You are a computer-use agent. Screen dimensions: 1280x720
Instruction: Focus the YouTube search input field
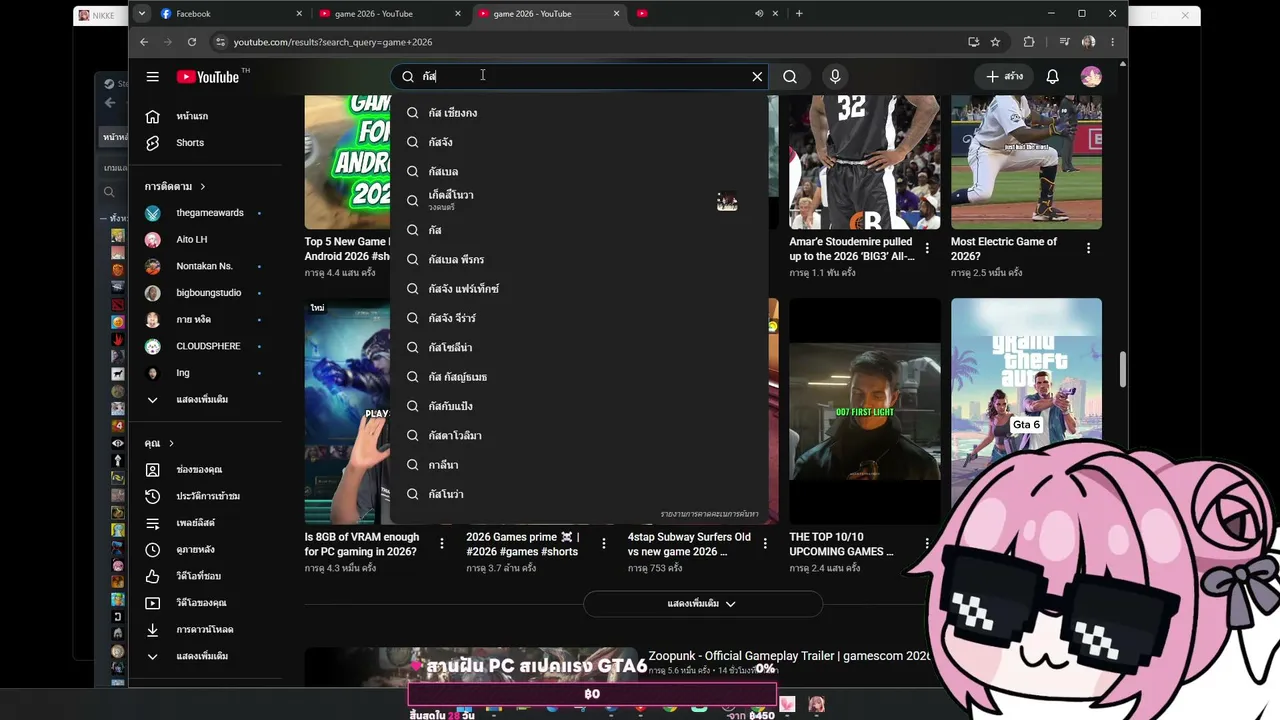[580, 77]
